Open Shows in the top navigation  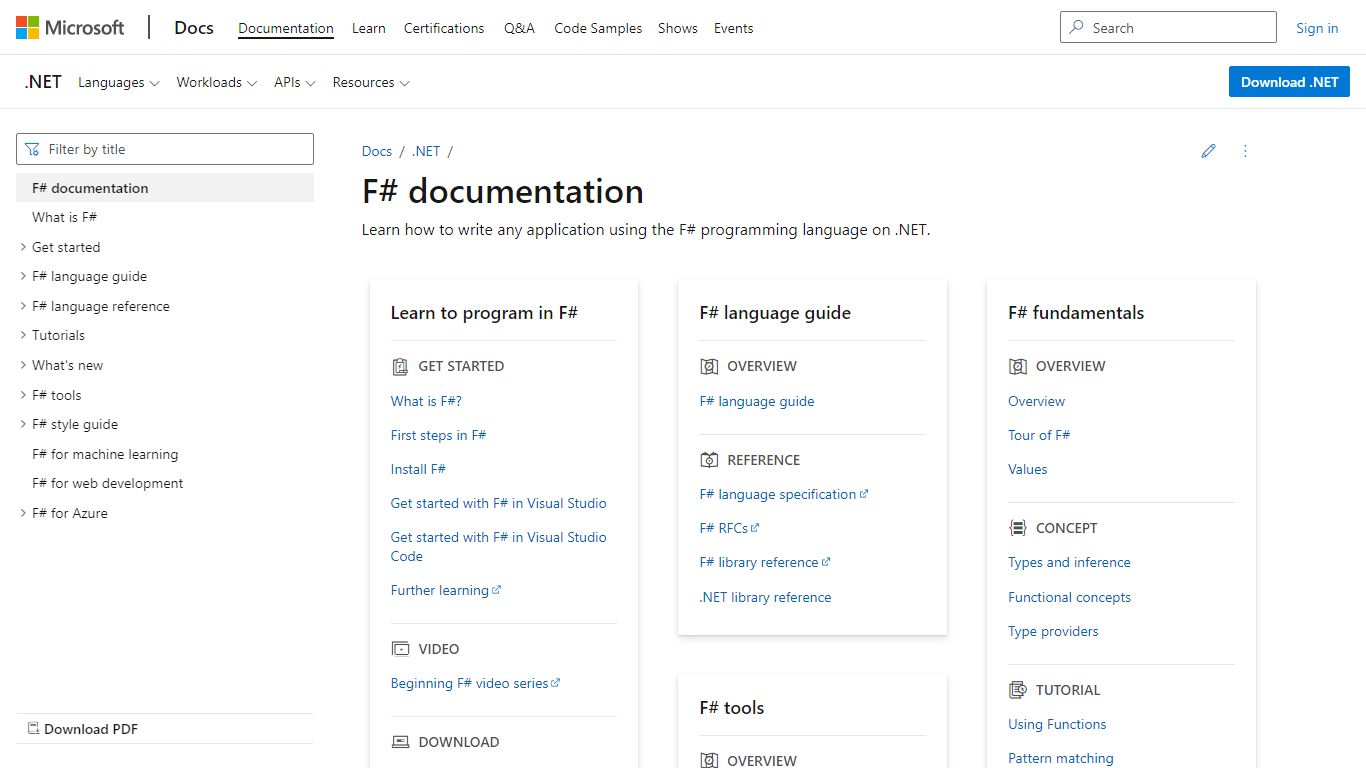[678, 28]
